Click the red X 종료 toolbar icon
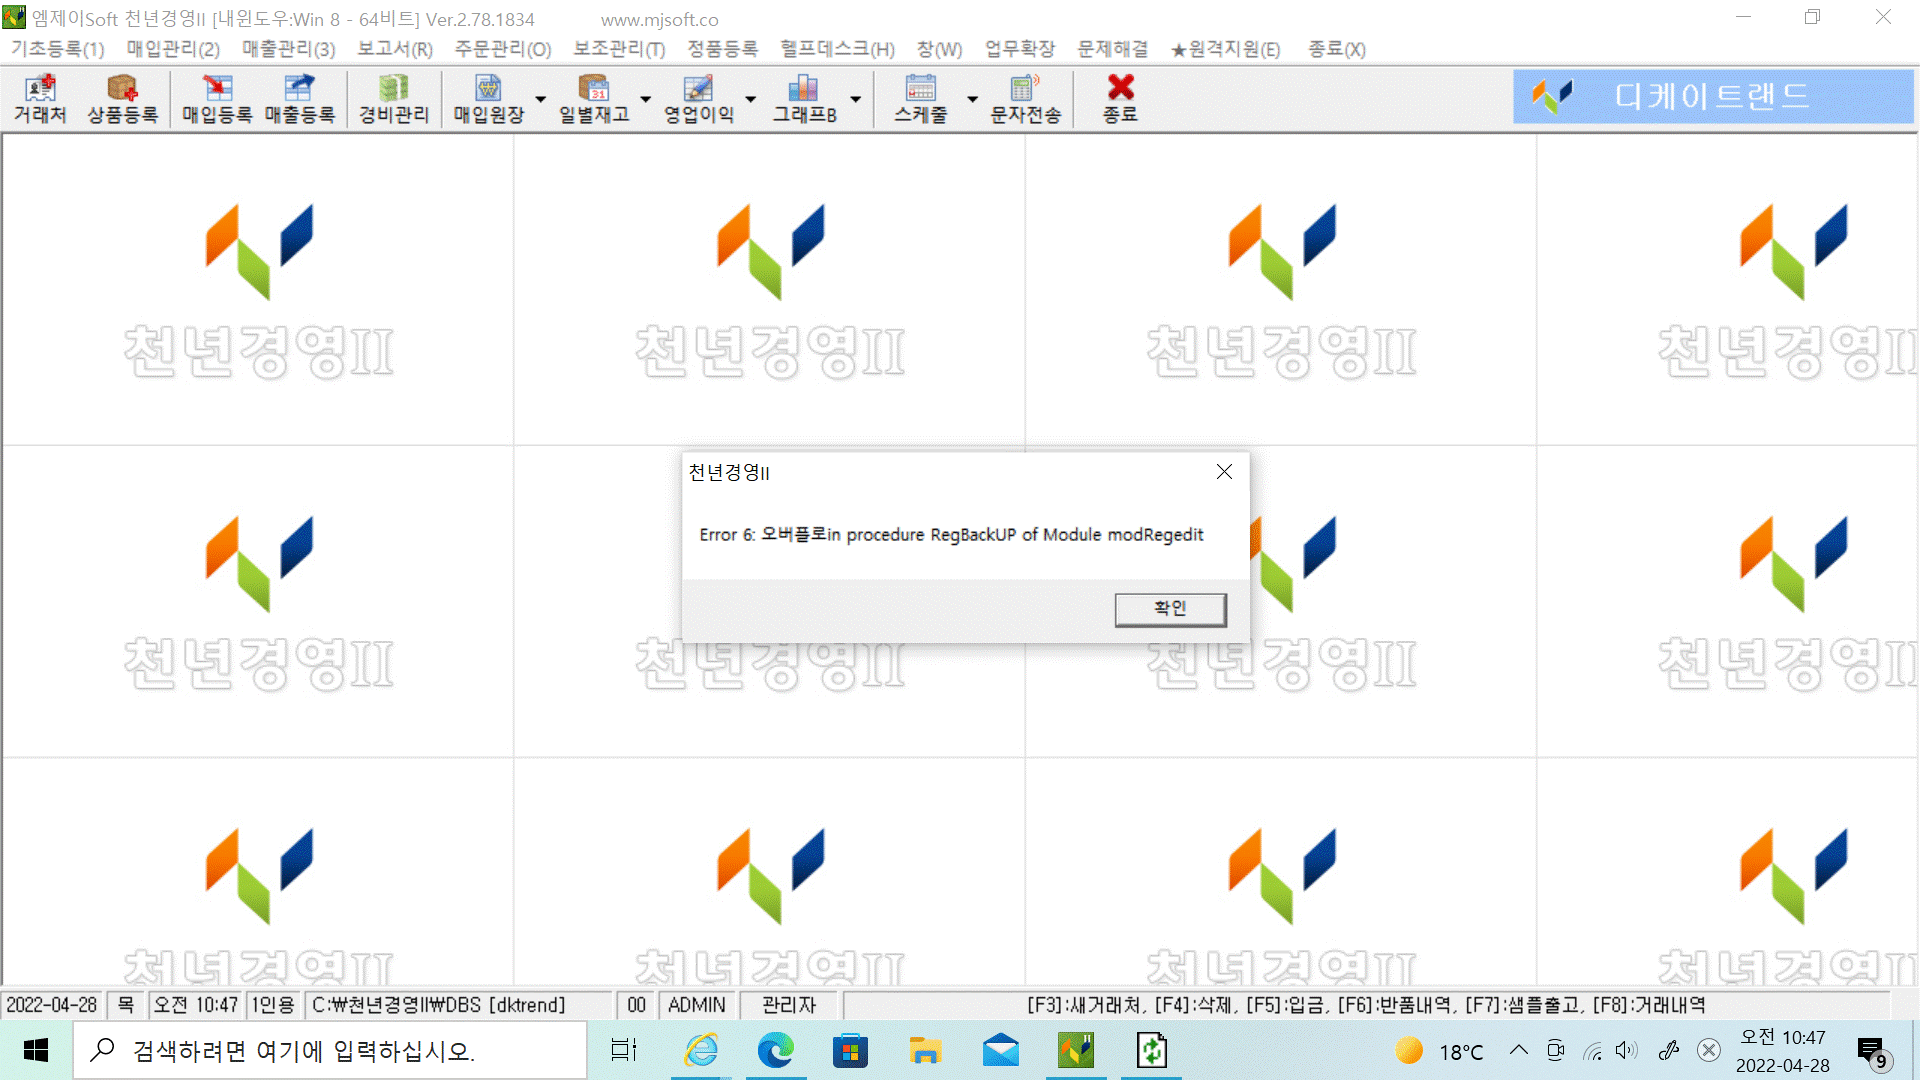 (x=1120, y=99)
